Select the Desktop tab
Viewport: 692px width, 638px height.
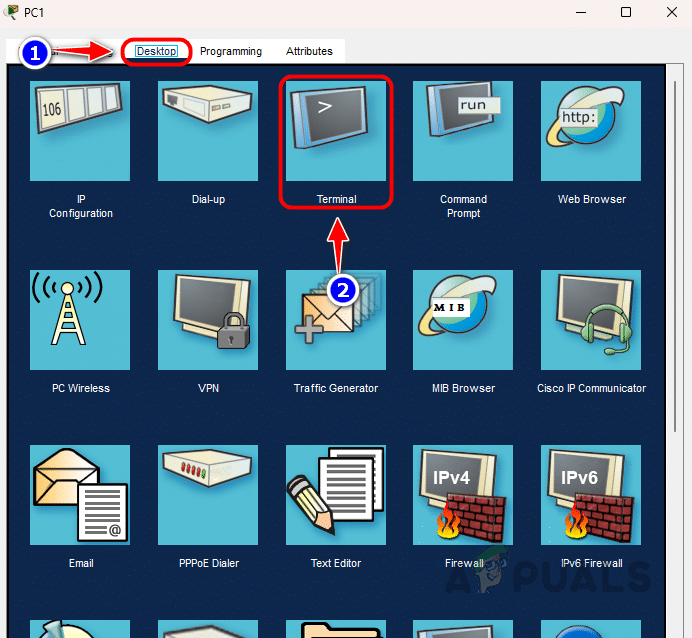[156, 51]
